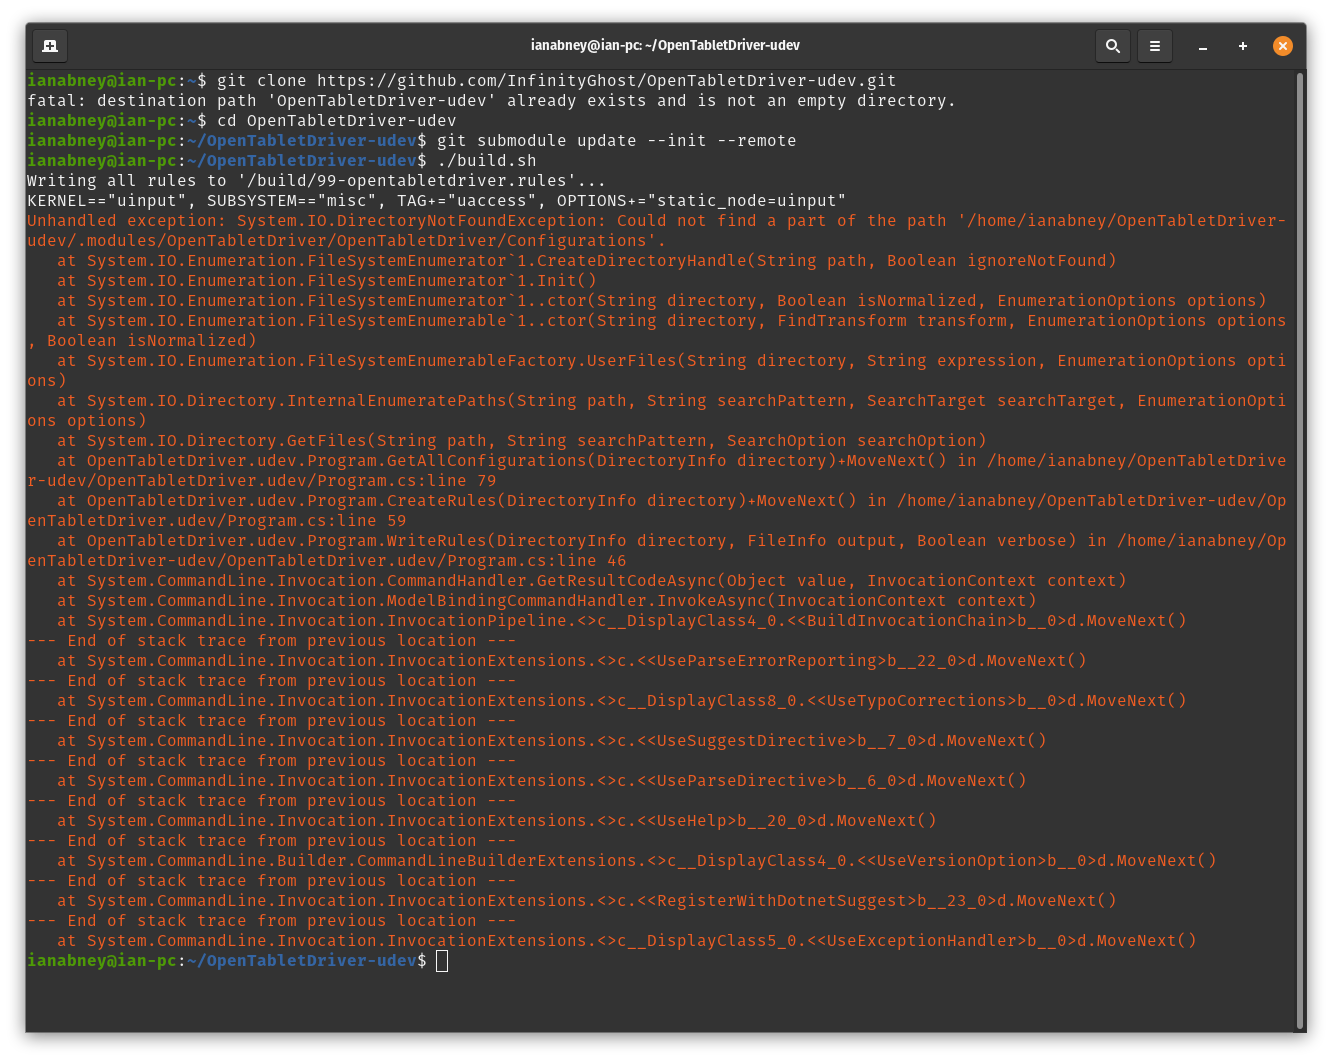Image resolution: width=1332 pixels, height=1061 pixels.
Task: Click the 'UseExceptionHandler' stack line
Action: pyautogui.click(x=627, y=940)
